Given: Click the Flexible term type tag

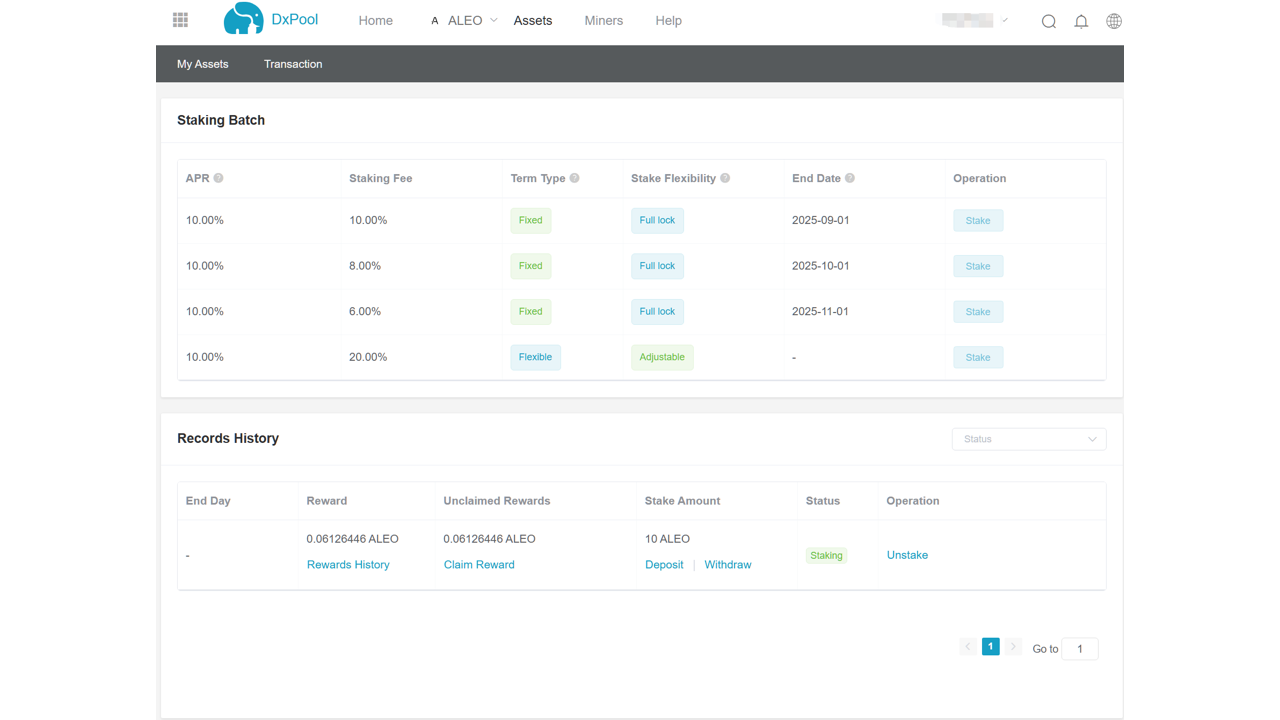Looking at the screenshot, I should 535,357.
